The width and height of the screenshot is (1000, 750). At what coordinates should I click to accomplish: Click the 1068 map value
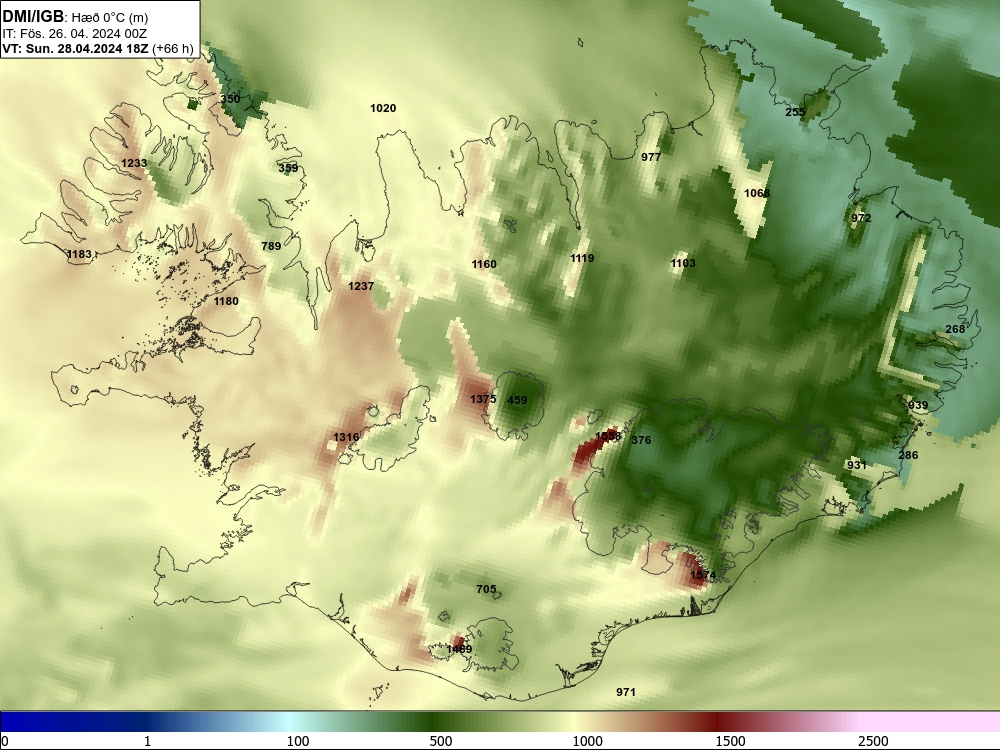pos(757,193)
